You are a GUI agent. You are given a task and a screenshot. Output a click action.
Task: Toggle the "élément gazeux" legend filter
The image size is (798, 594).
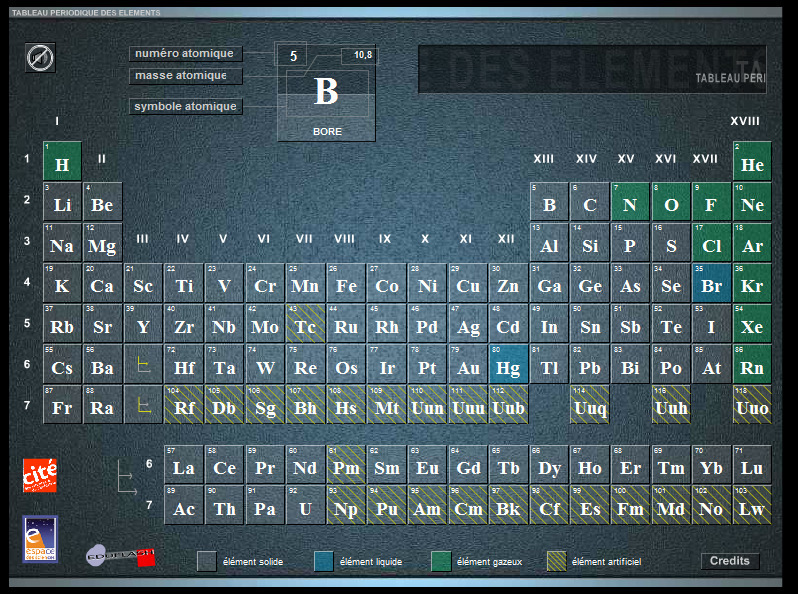(x=440, y=561)
